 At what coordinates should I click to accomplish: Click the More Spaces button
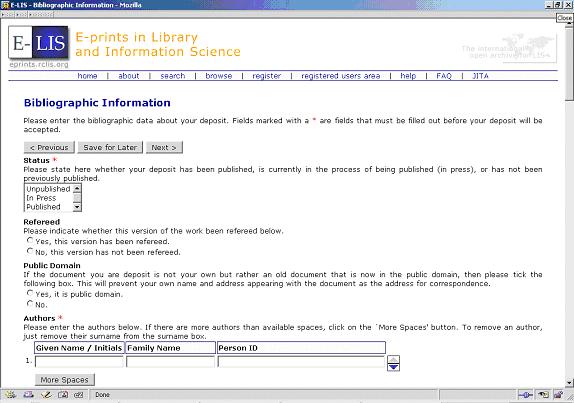[x=64, y=380]
